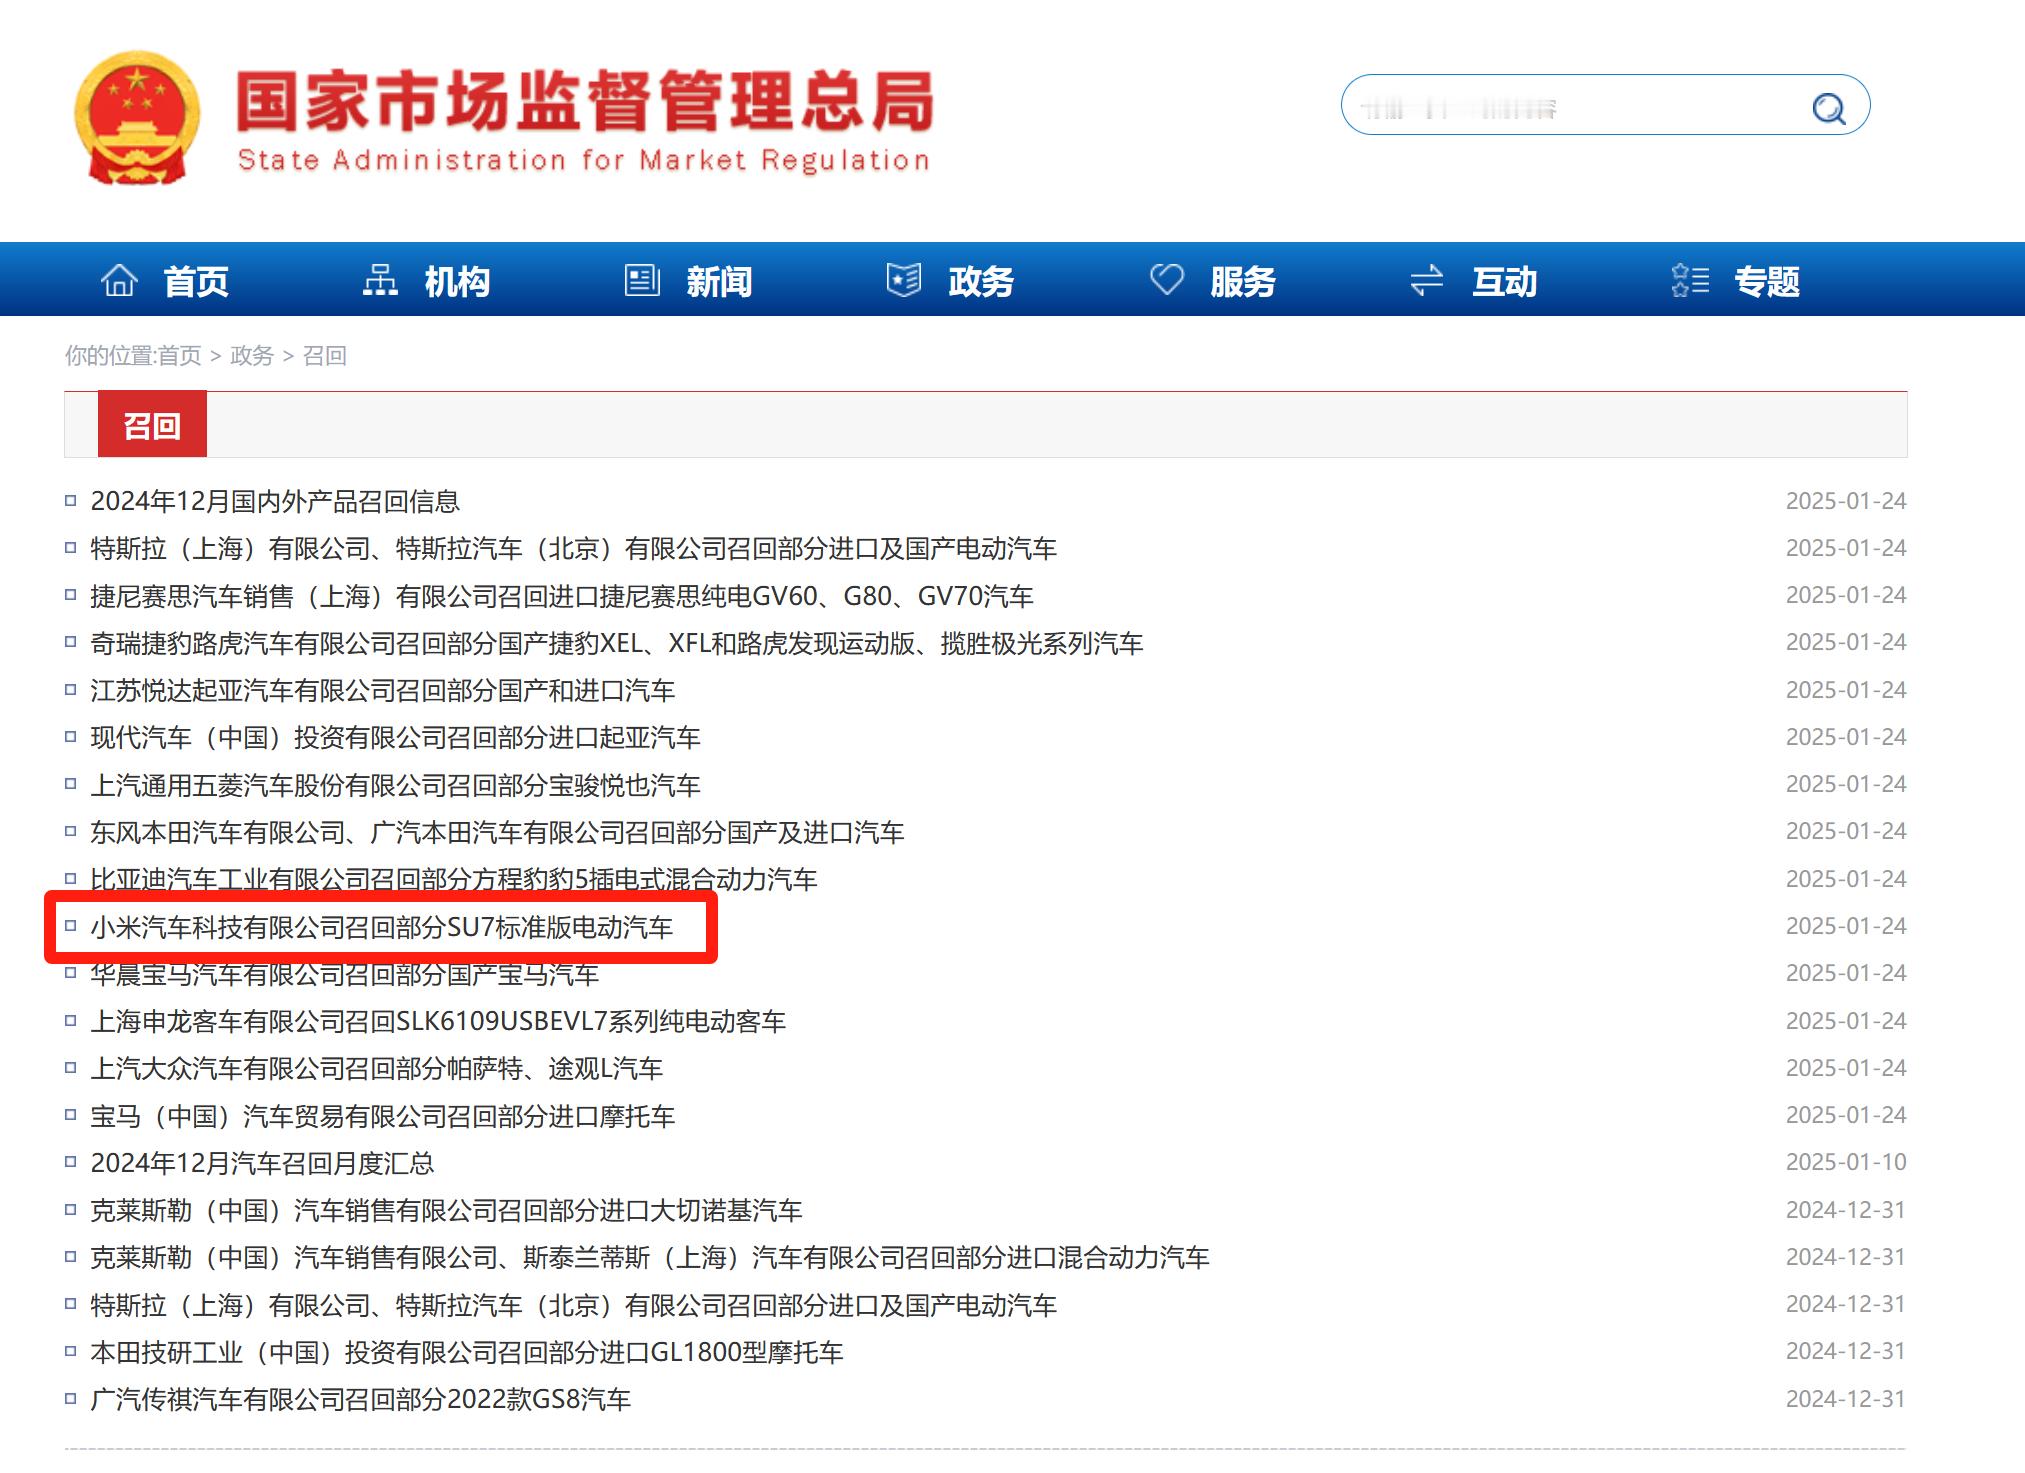Open the 机构 navigation menu
This screenshot has width=2025, height=1473.
pyautogui.click(x=457, y=281)
